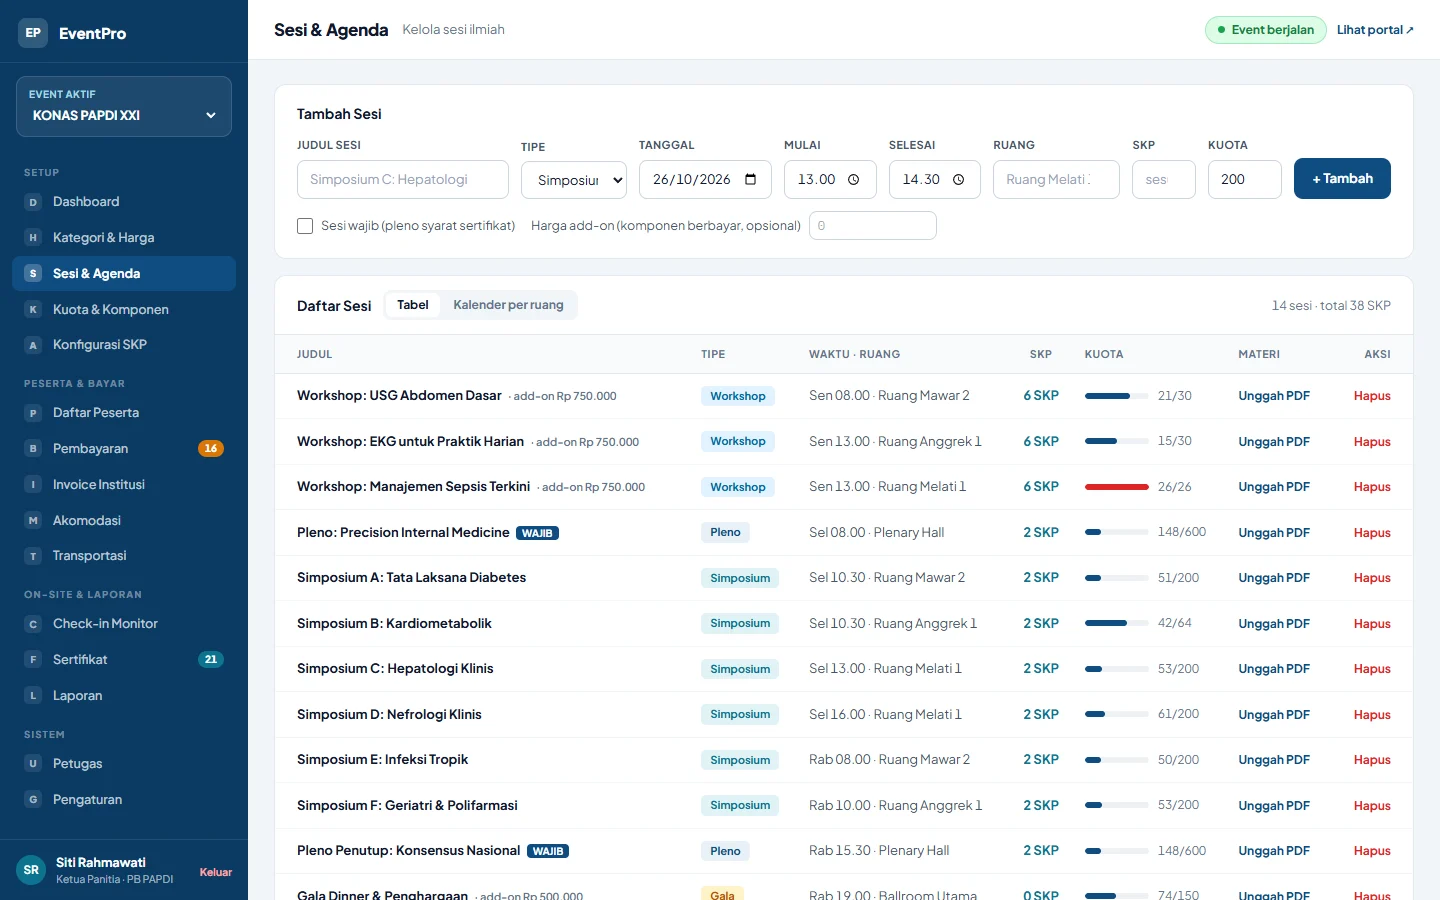This screenshot has height=900, width=1440.
Task: Click the EP EventPro logo
Action: [x=33, y=33]
